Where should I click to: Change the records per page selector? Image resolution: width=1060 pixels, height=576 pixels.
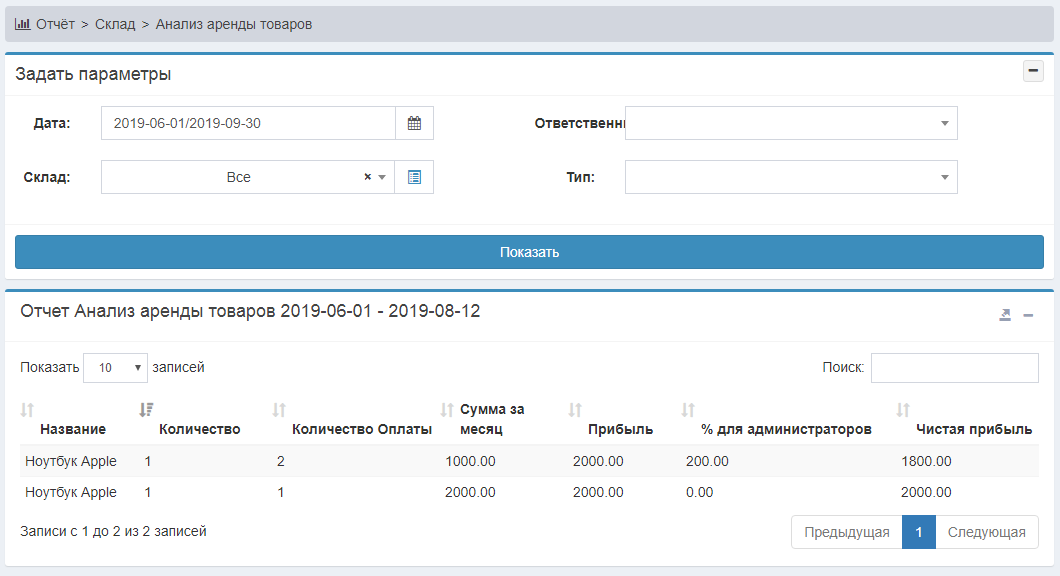click(x=115, y=368)
